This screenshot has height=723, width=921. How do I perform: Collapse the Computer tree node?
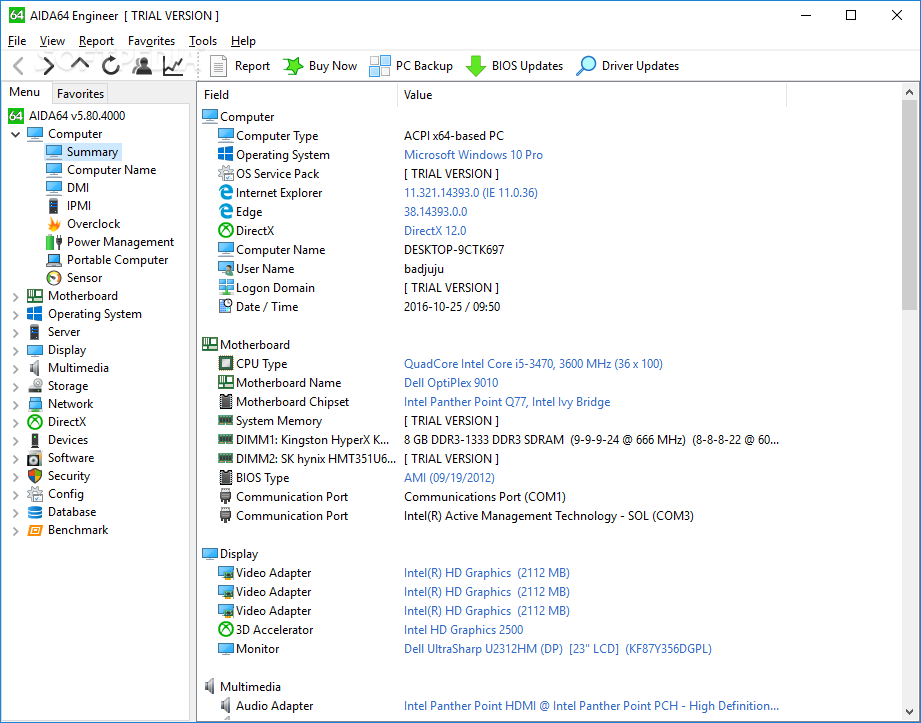[16, 134]
